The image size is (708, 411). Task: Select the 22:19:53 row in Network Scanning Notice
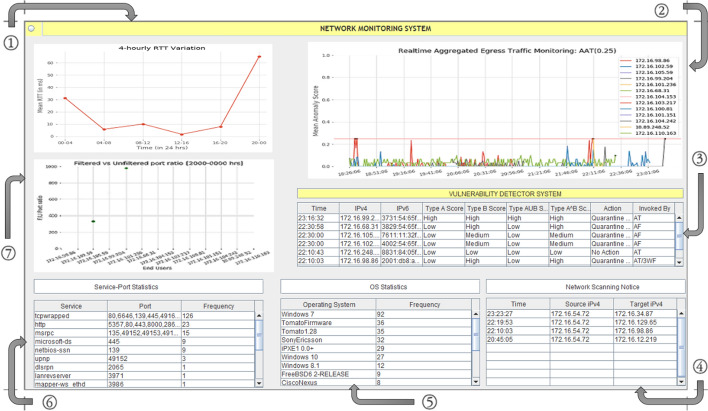tap(582, 322)
